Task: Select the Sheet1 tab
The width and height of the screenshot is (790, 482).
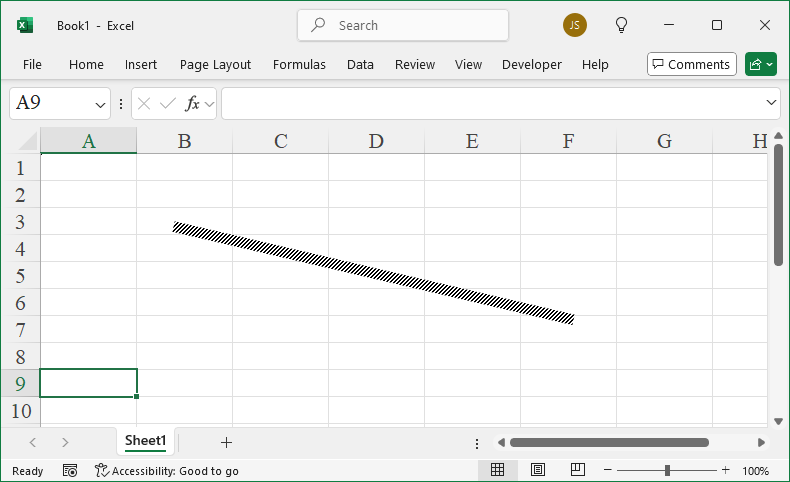Action: point(145,441)
